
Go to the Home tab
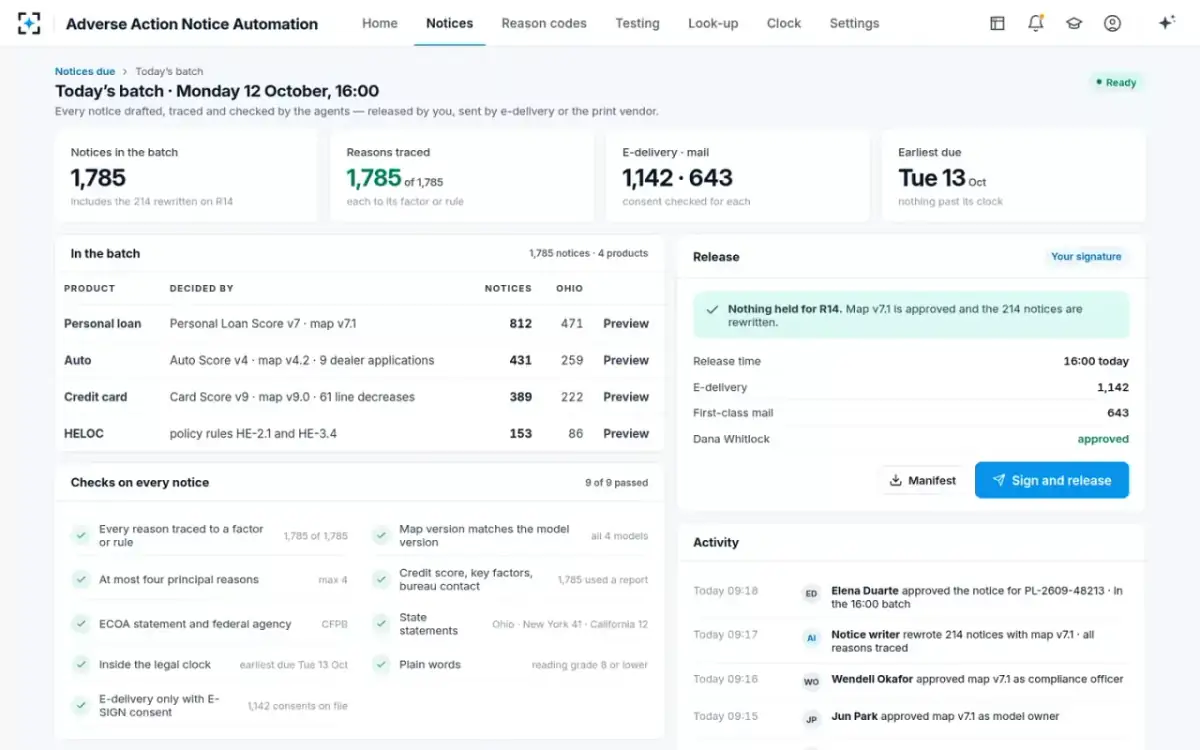coord(380,23)
